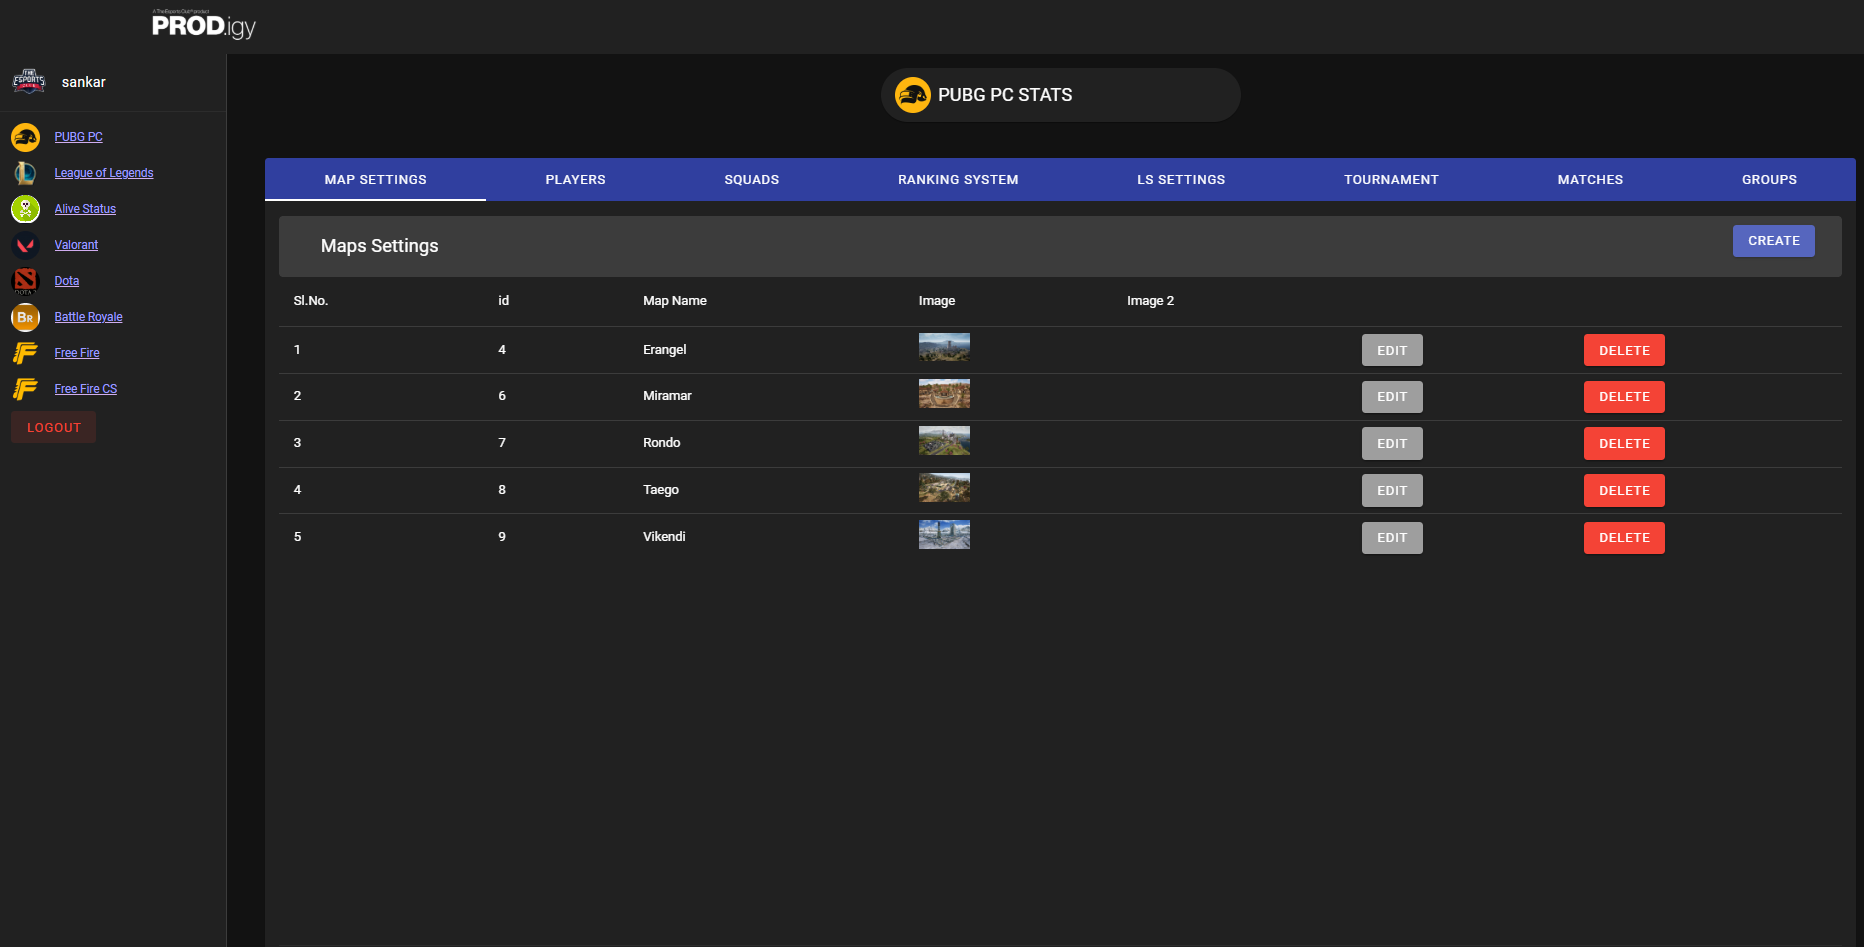Open Valorant via its sidebar icon
The height and width of the screenshot is (947, 1864).
pyautogui.click(x=25, y=245)
